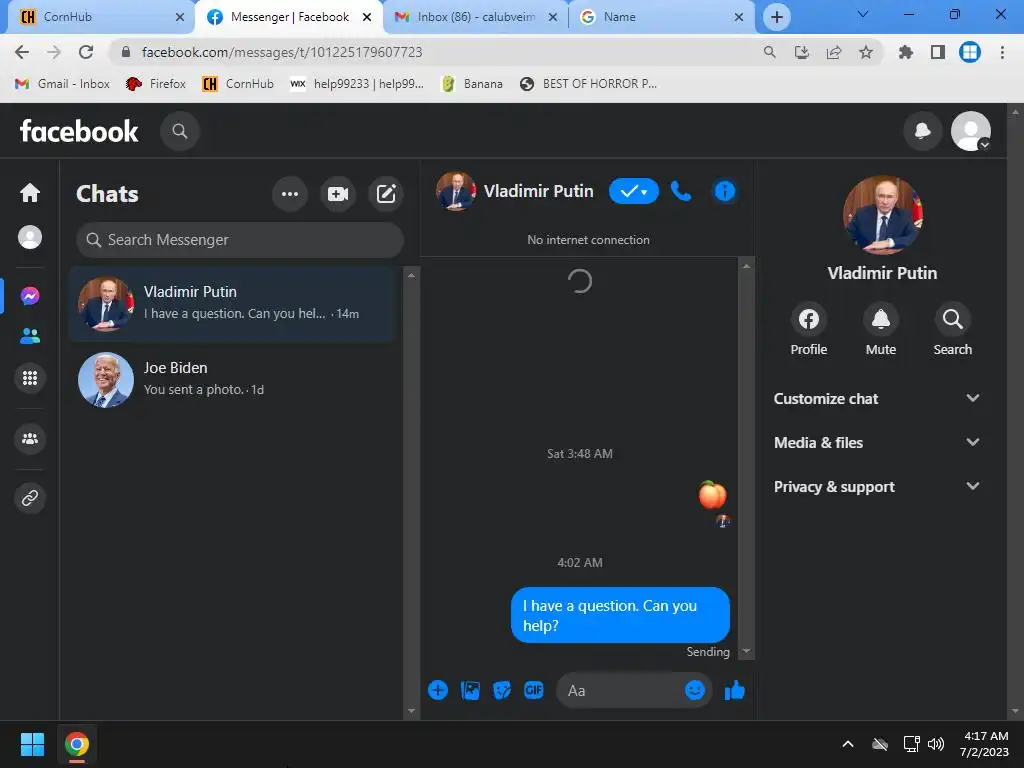Viewport: 1024px width, 768px height.
Task: Open the Vladimir Putin conversation
Action: point(232,304)
